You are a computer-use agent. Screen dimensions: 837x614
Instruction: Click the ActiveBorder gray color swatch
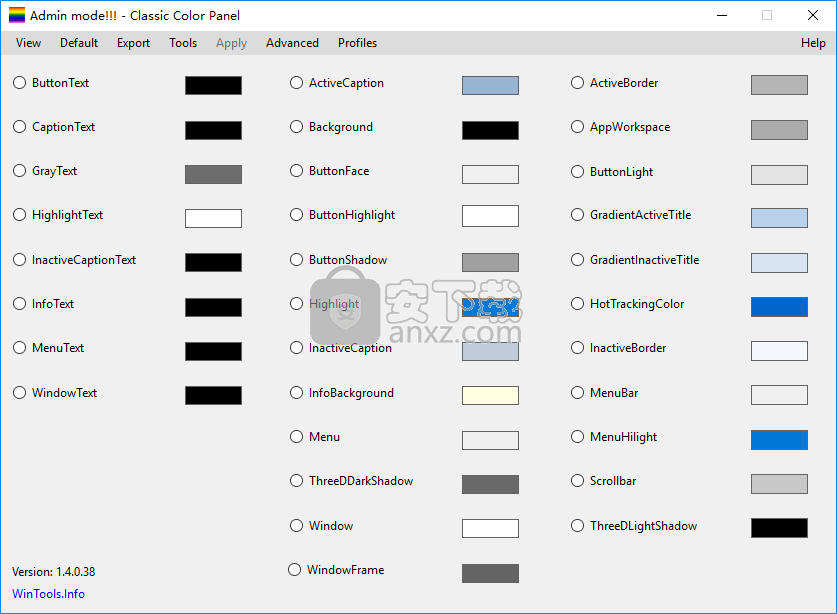779,85
